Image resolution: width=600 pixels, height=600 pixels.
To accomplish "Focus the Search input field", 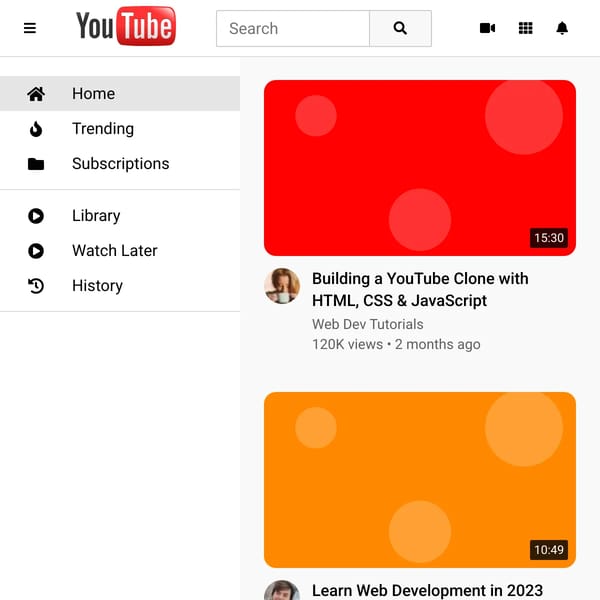I will point(293,29).
